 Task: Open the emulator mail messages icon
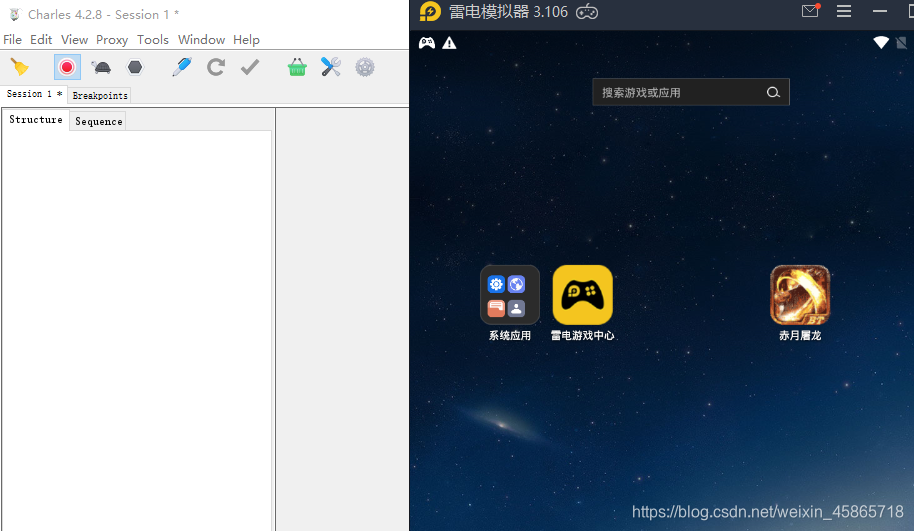click(810, 10)
